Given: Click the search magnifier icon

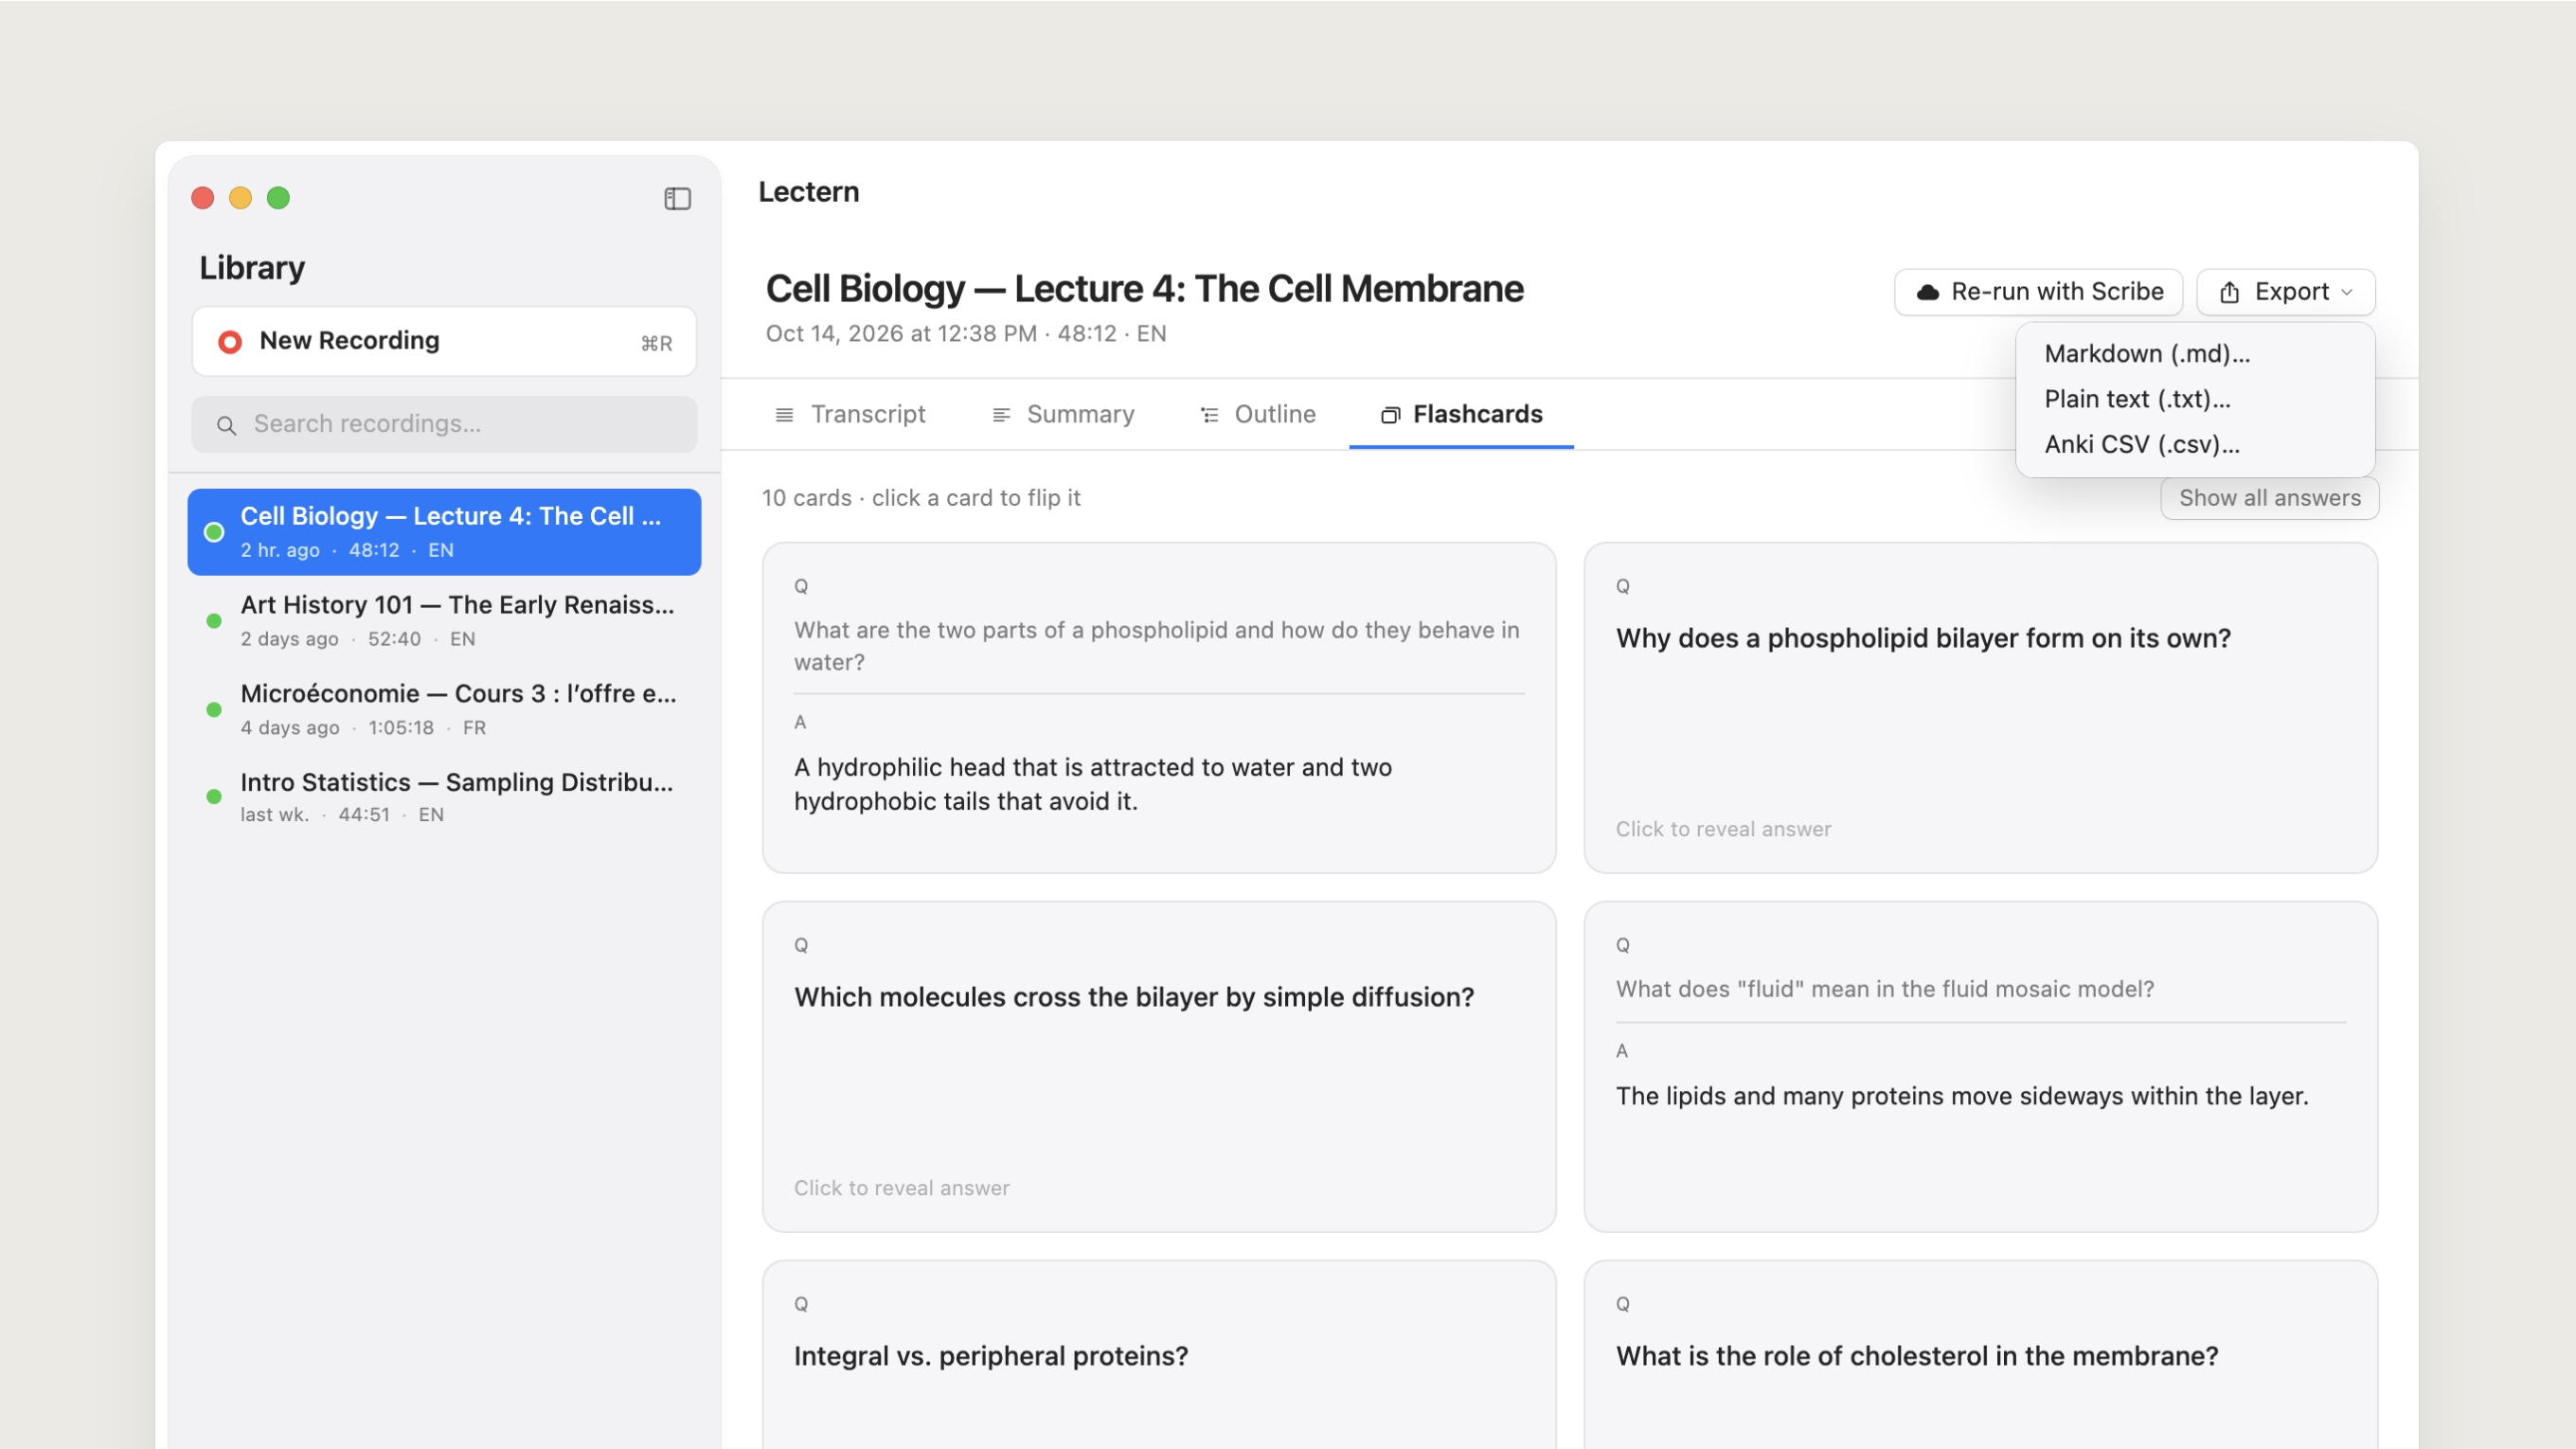Looking at the screenshot, I should (x=227, y=425).
